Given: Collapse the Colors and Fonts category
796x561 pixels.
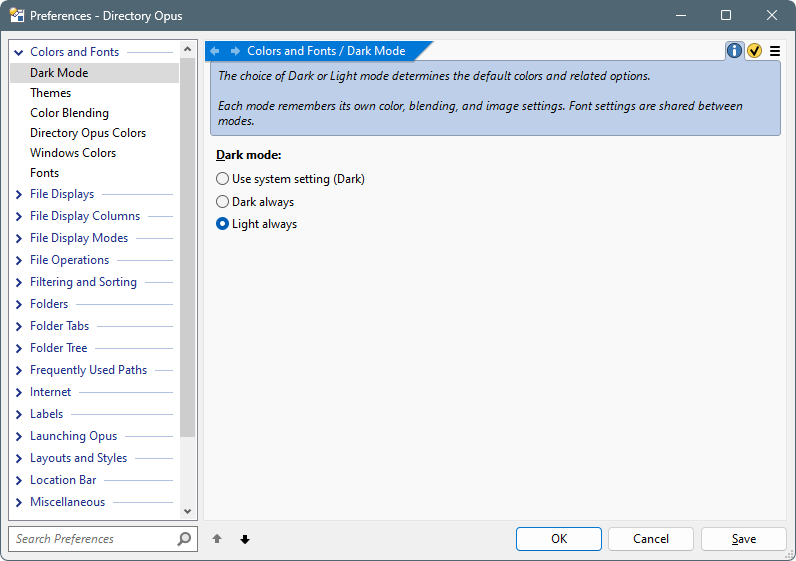Looking at the screenshot, I should point(19,52).
